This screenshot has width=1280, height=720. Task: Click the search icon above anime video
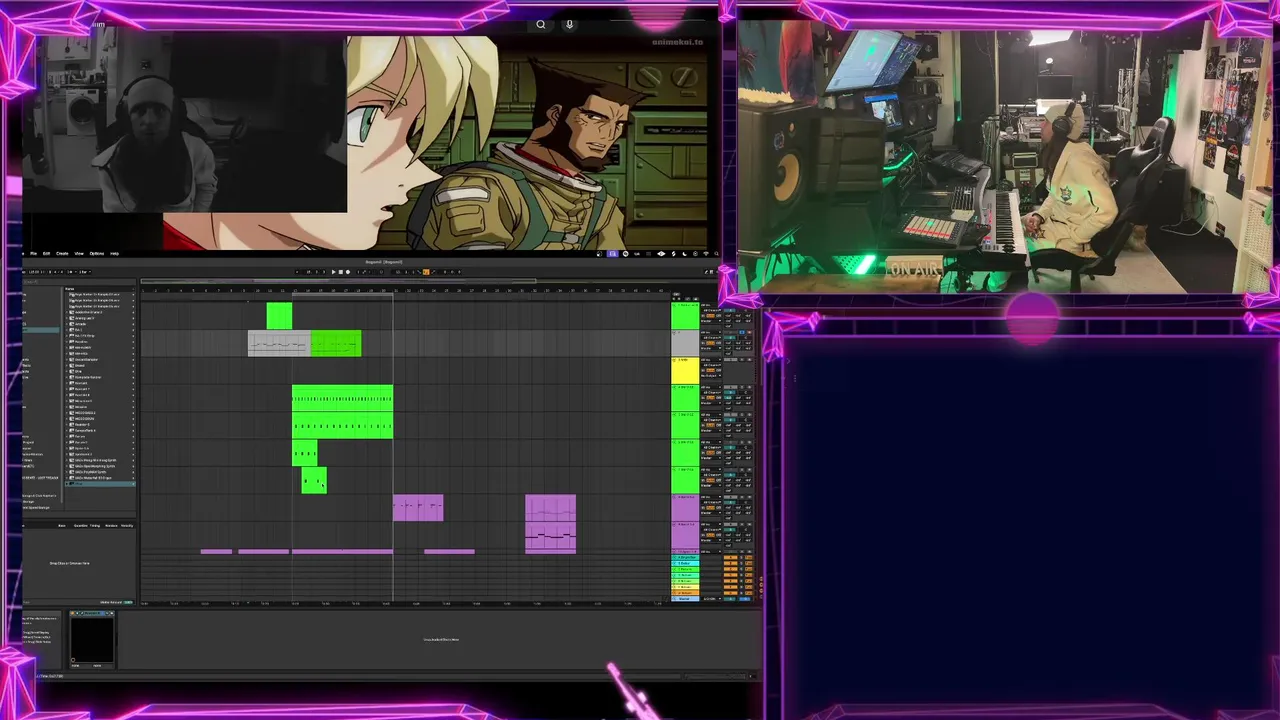[x=541, y=25]
